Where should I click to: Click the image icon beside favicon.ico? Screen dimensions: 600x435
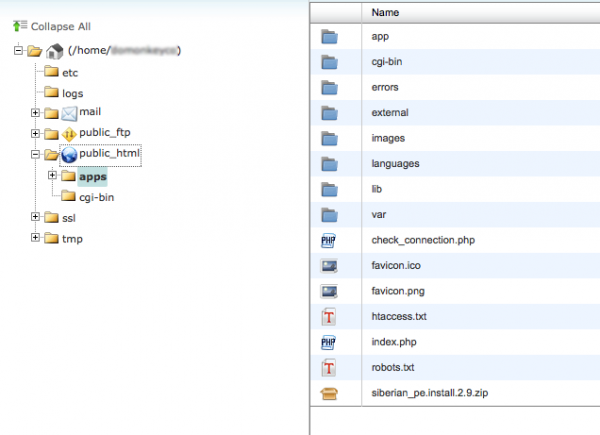tap(329, 266)
